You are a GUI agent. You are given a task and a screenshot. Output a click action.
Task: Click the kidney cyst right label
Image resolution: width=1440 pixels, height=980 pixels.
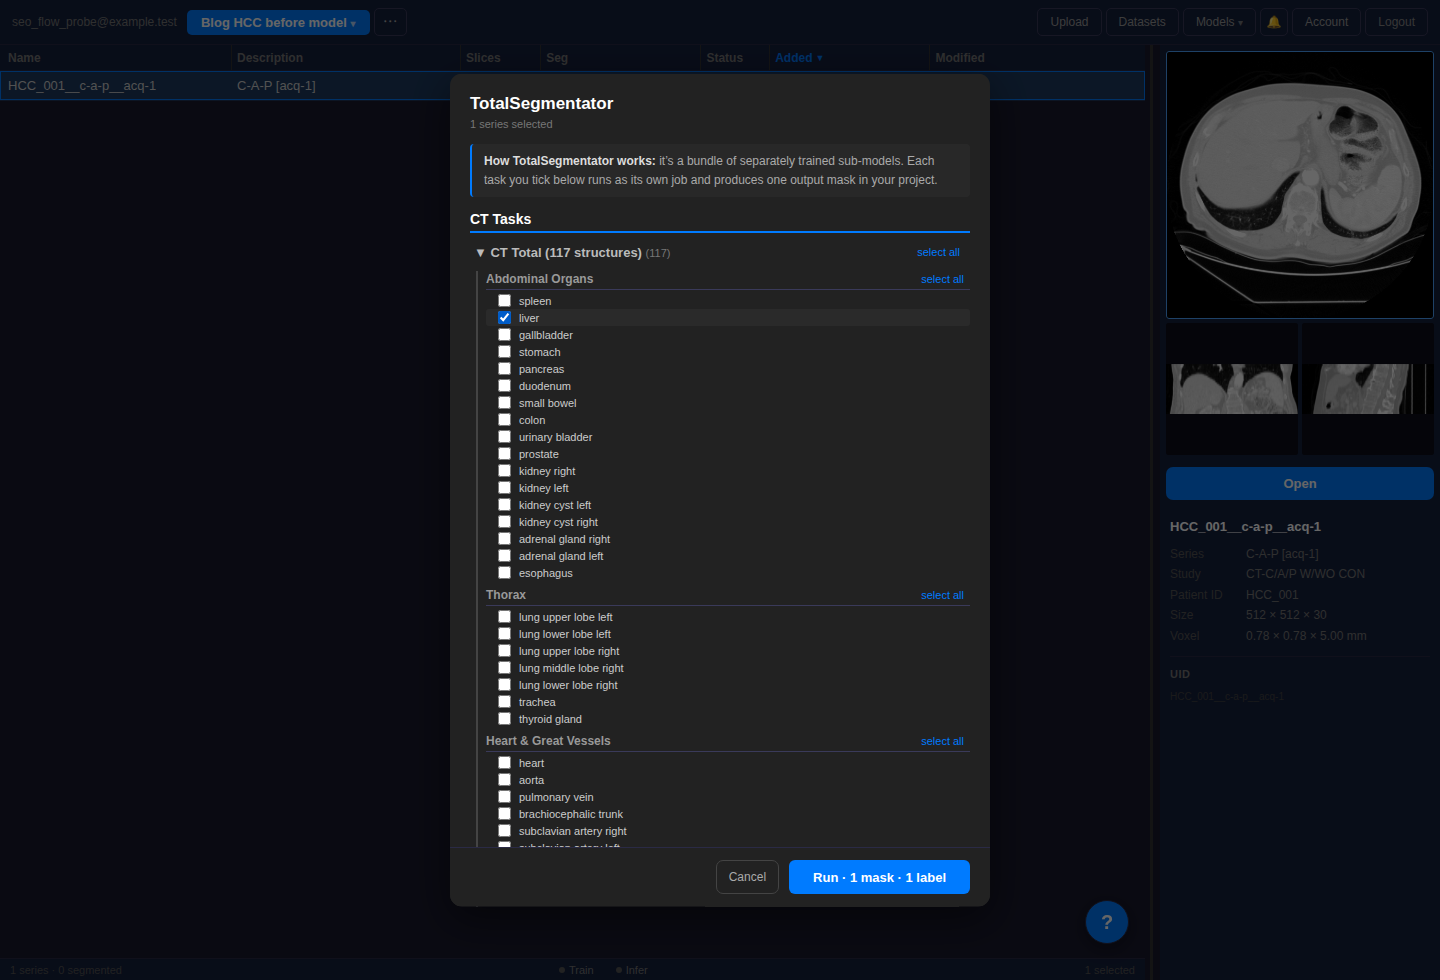click(558, 522)
